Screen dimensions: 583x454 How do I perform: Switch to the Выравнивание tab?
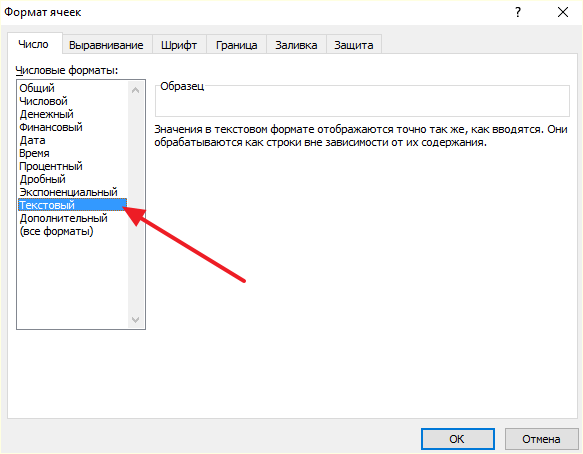click(x=106, y=45)
